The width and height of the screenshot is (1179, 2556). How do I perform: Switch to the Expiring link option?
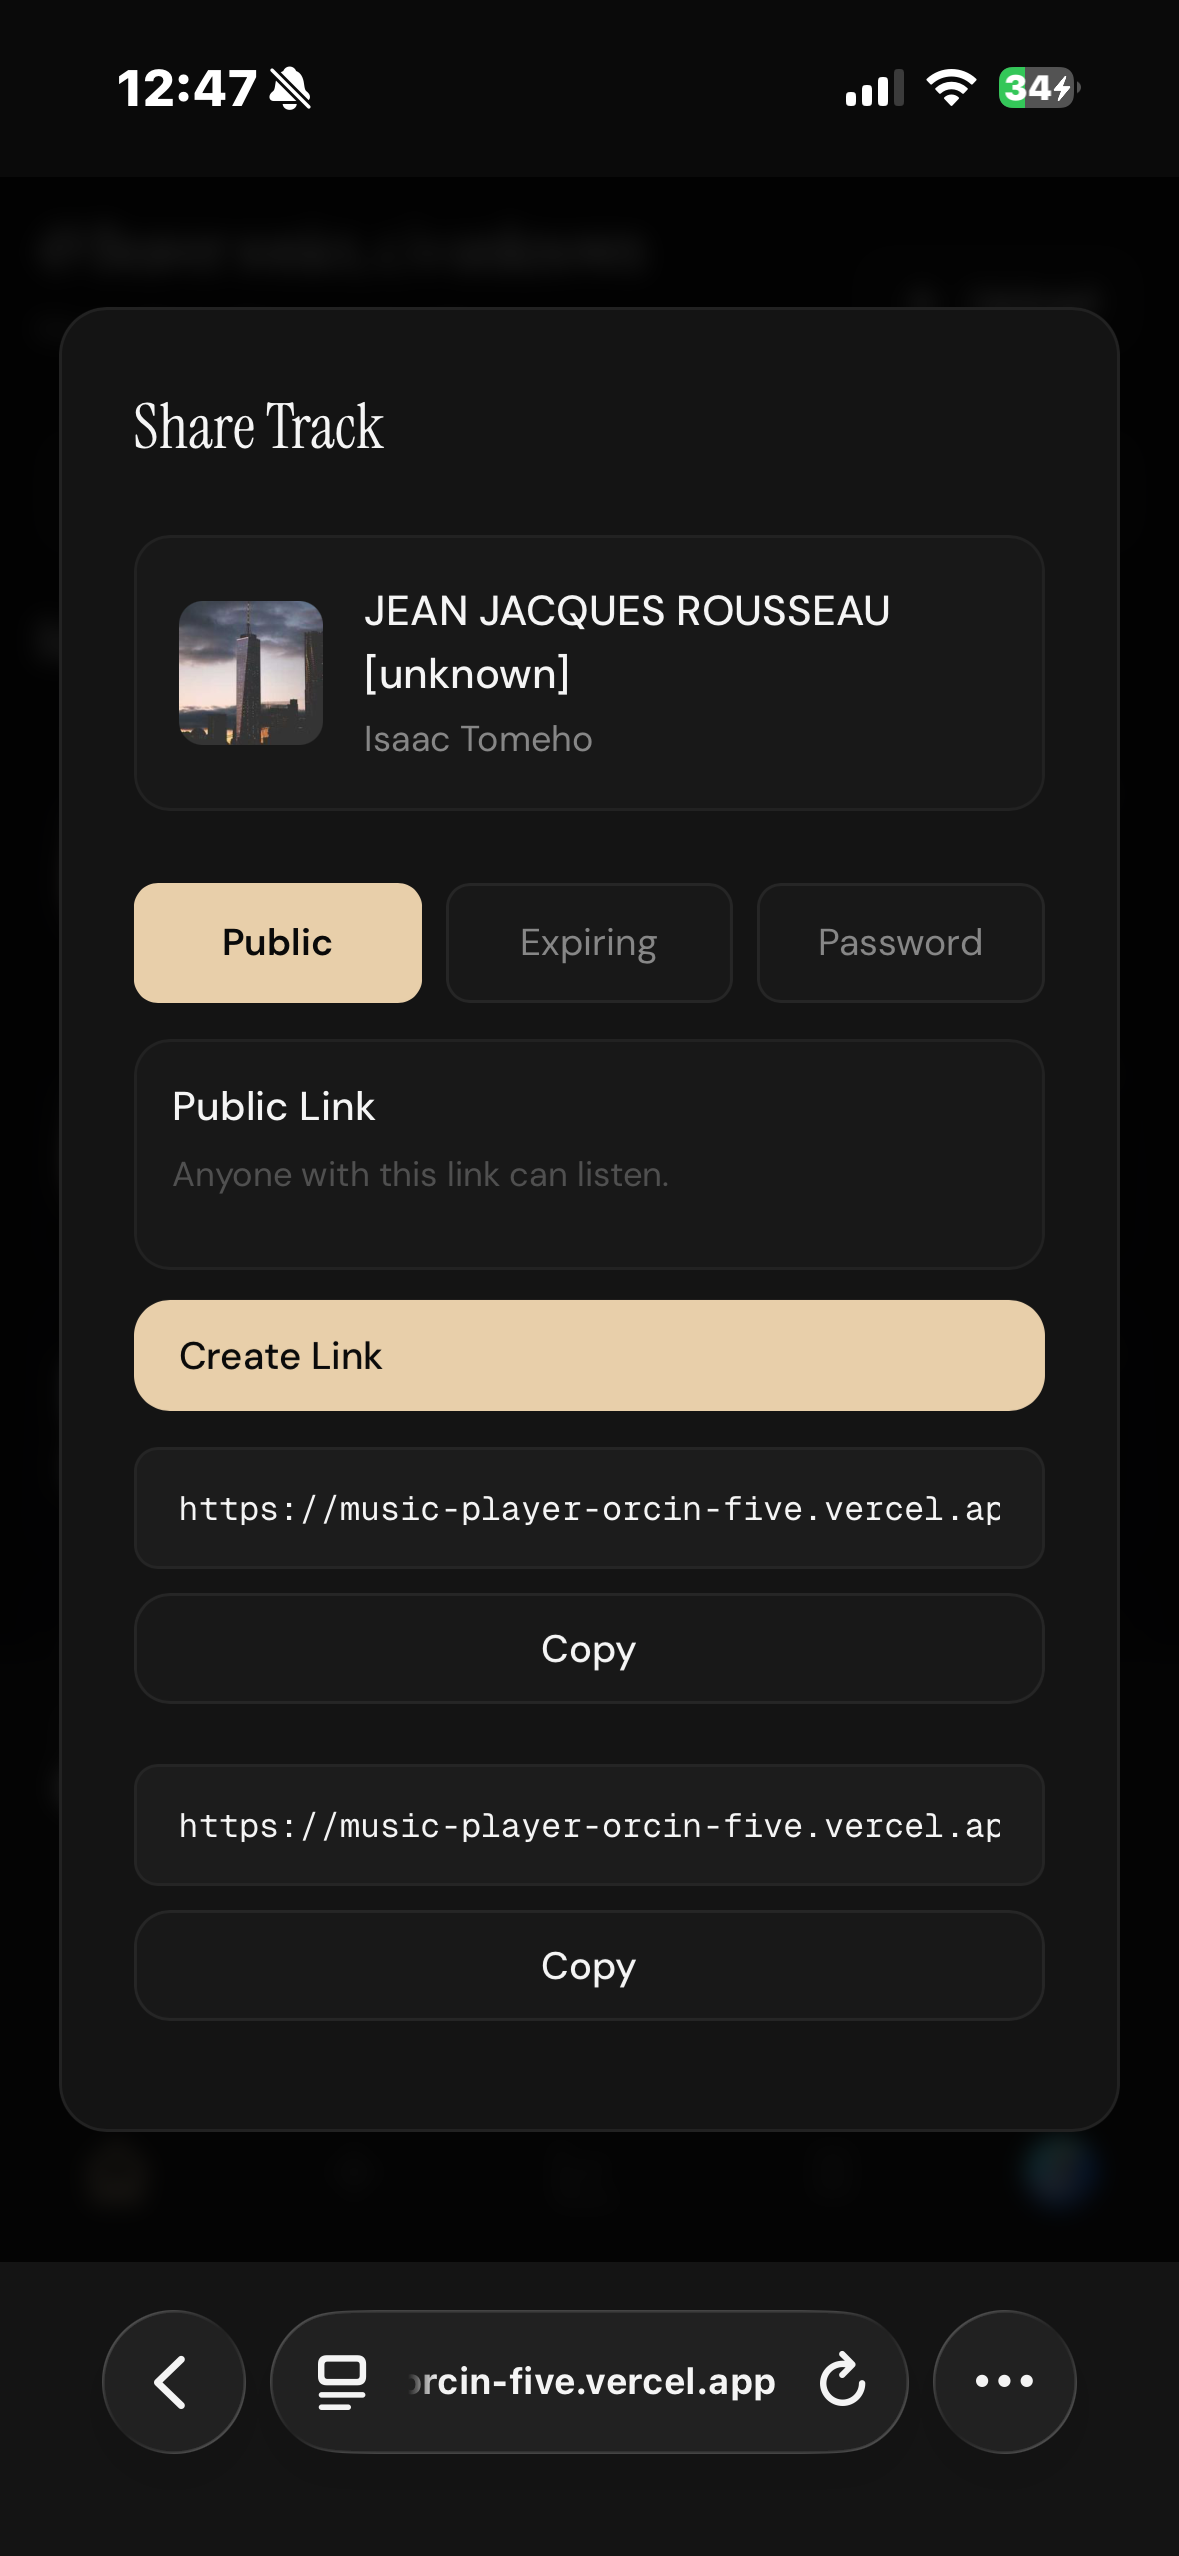click(589, 942)
